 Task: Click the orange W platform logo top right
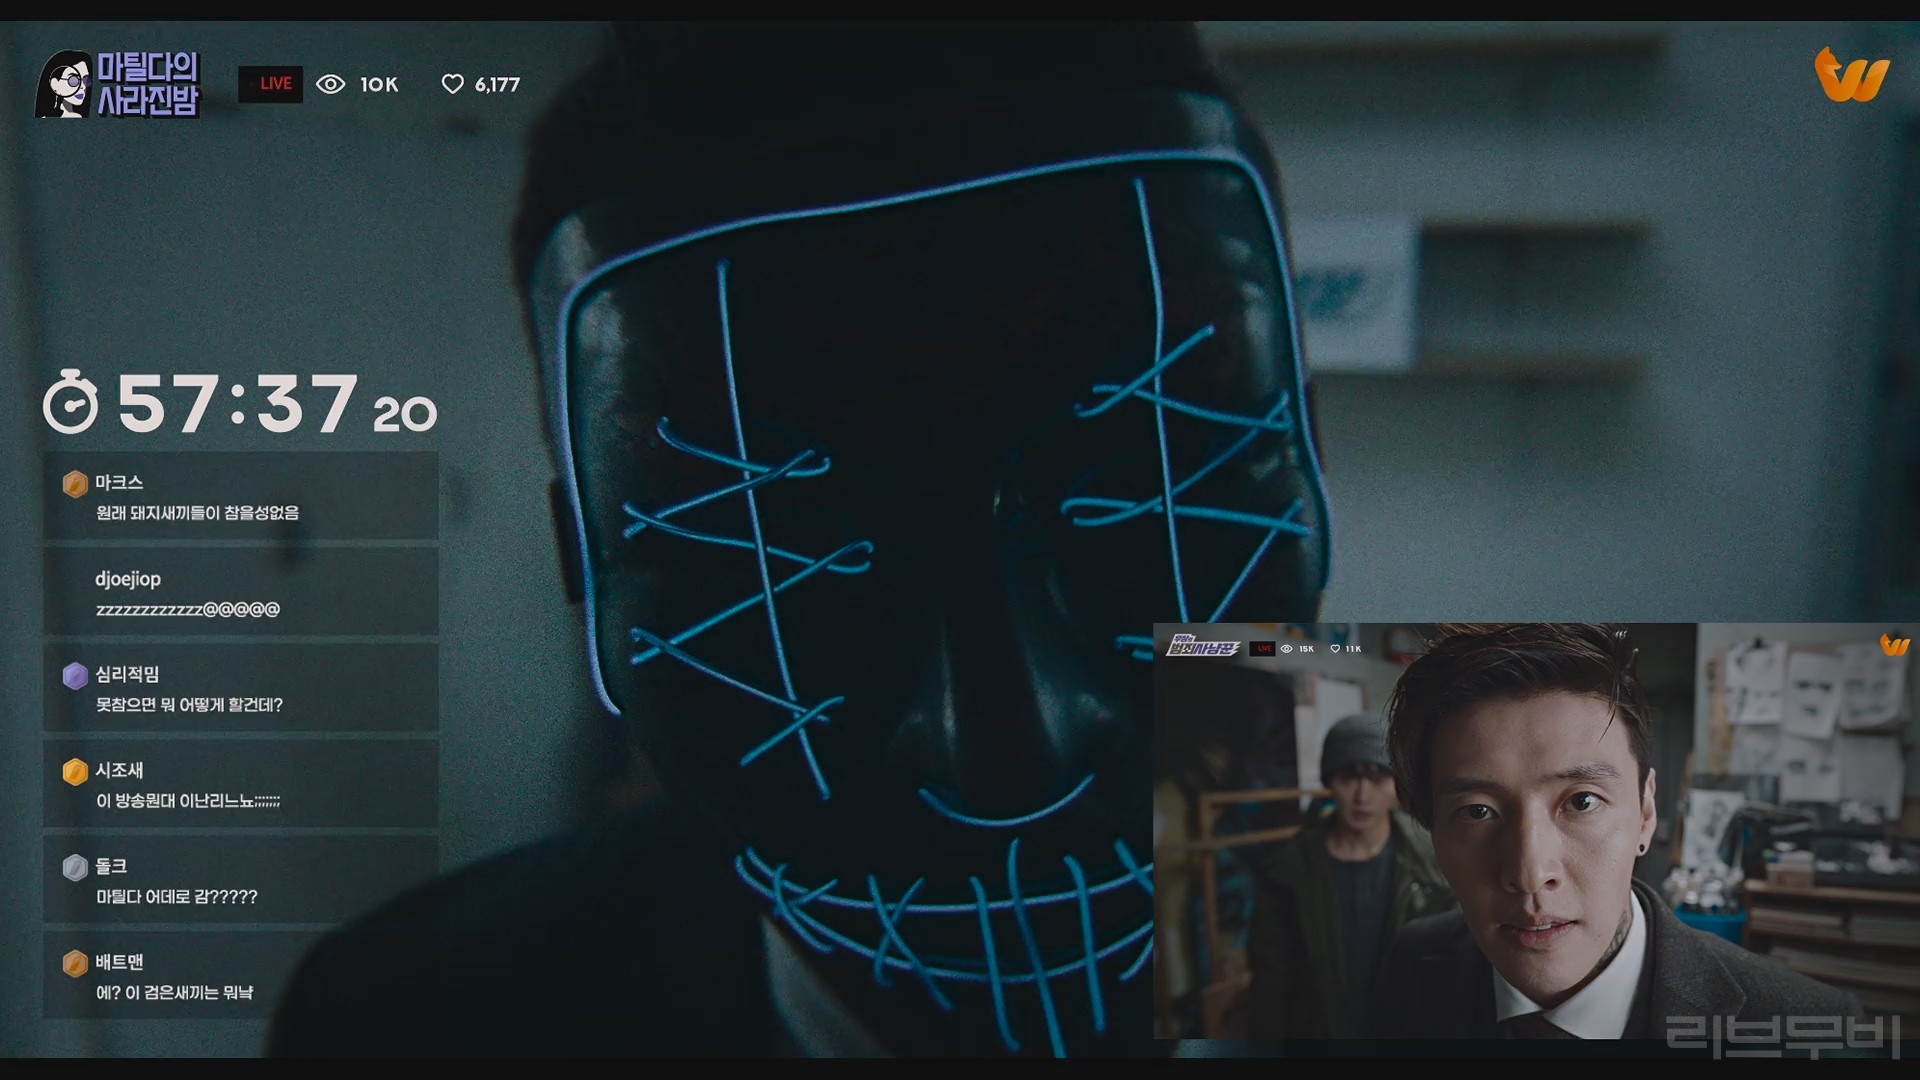(x=1851, y=75)
